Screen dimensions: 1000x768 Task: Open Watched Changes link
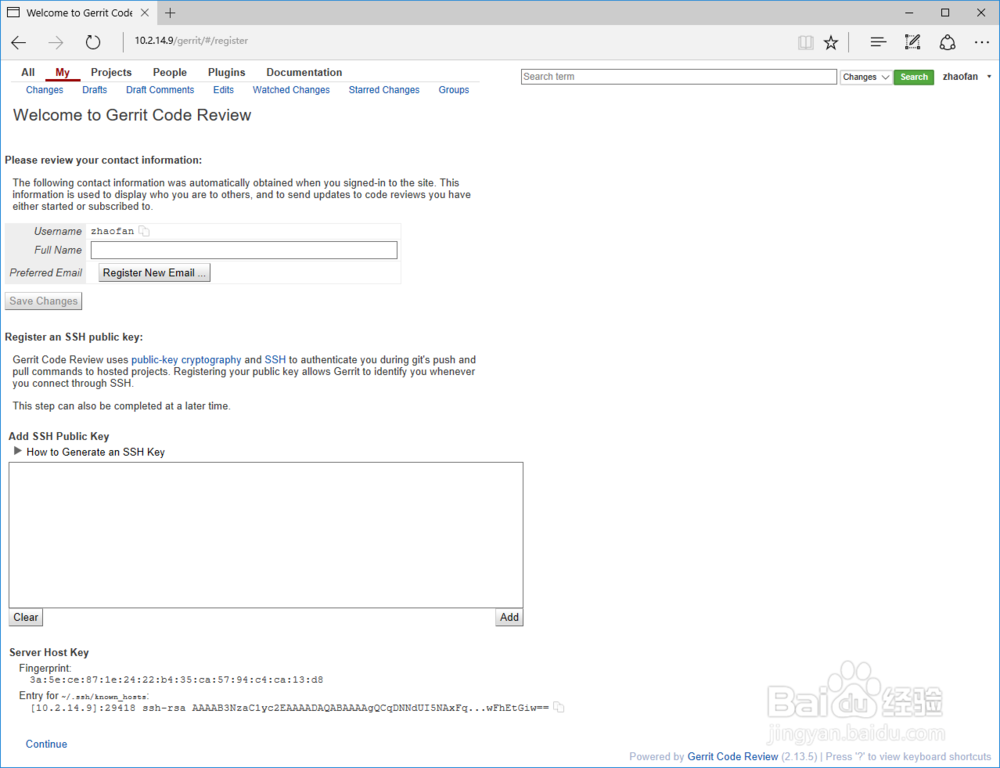coord(291,90)
